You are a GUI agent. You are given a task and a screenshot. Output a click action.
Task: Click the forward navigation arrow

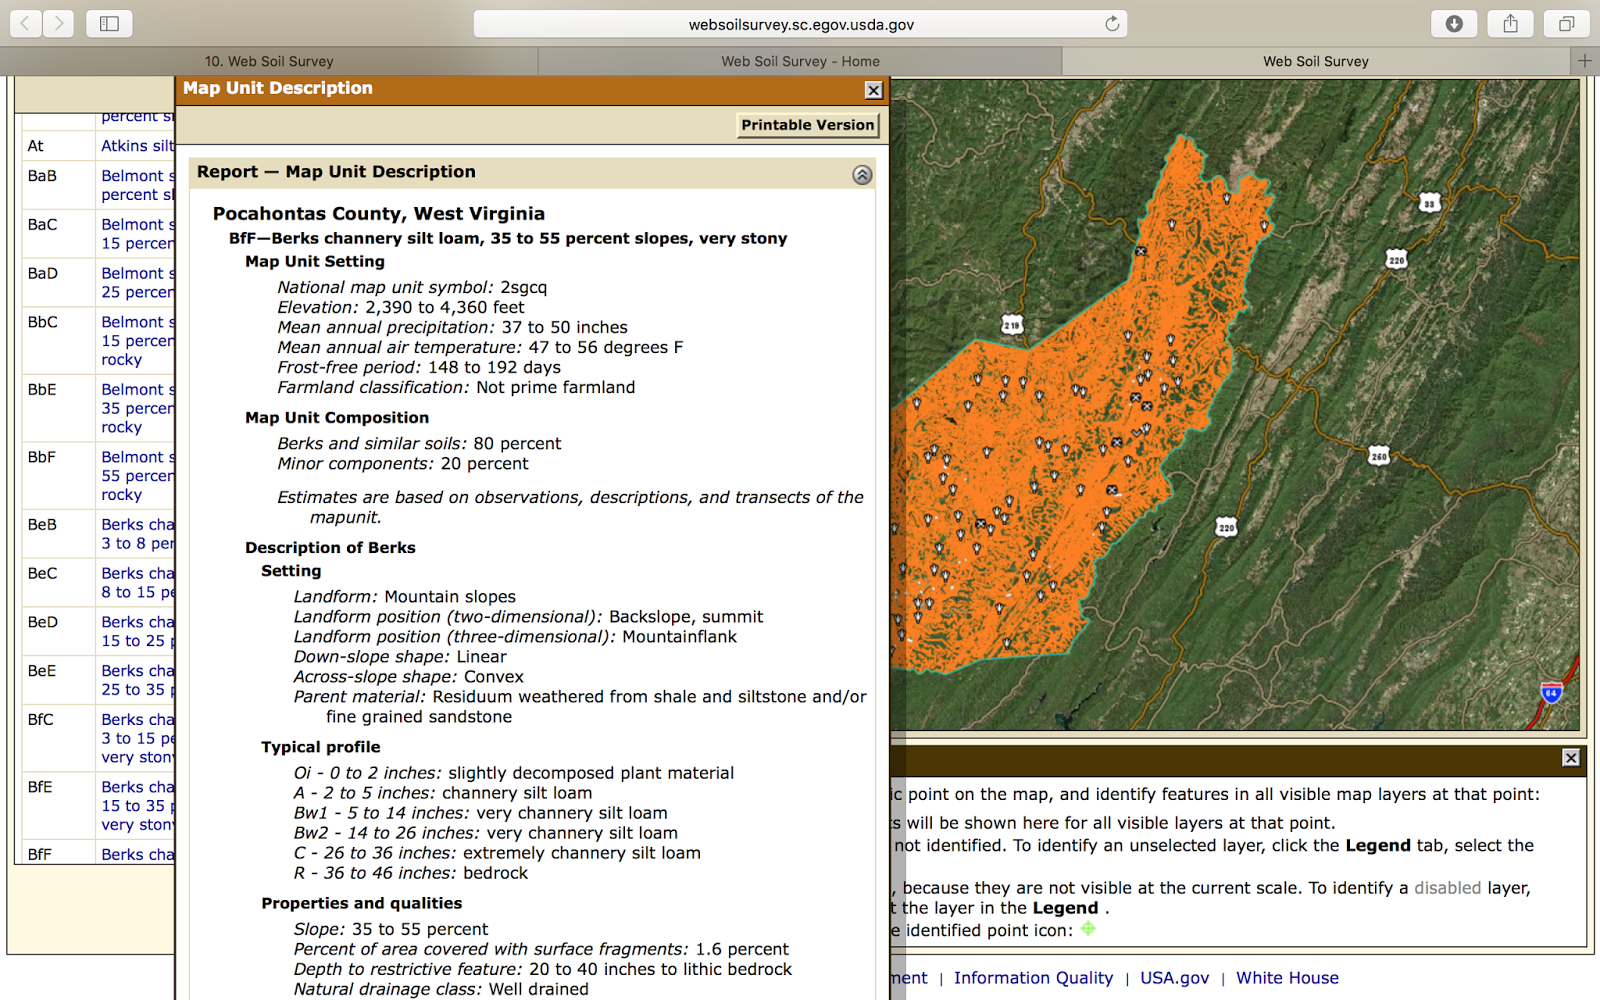pos(58,23)
